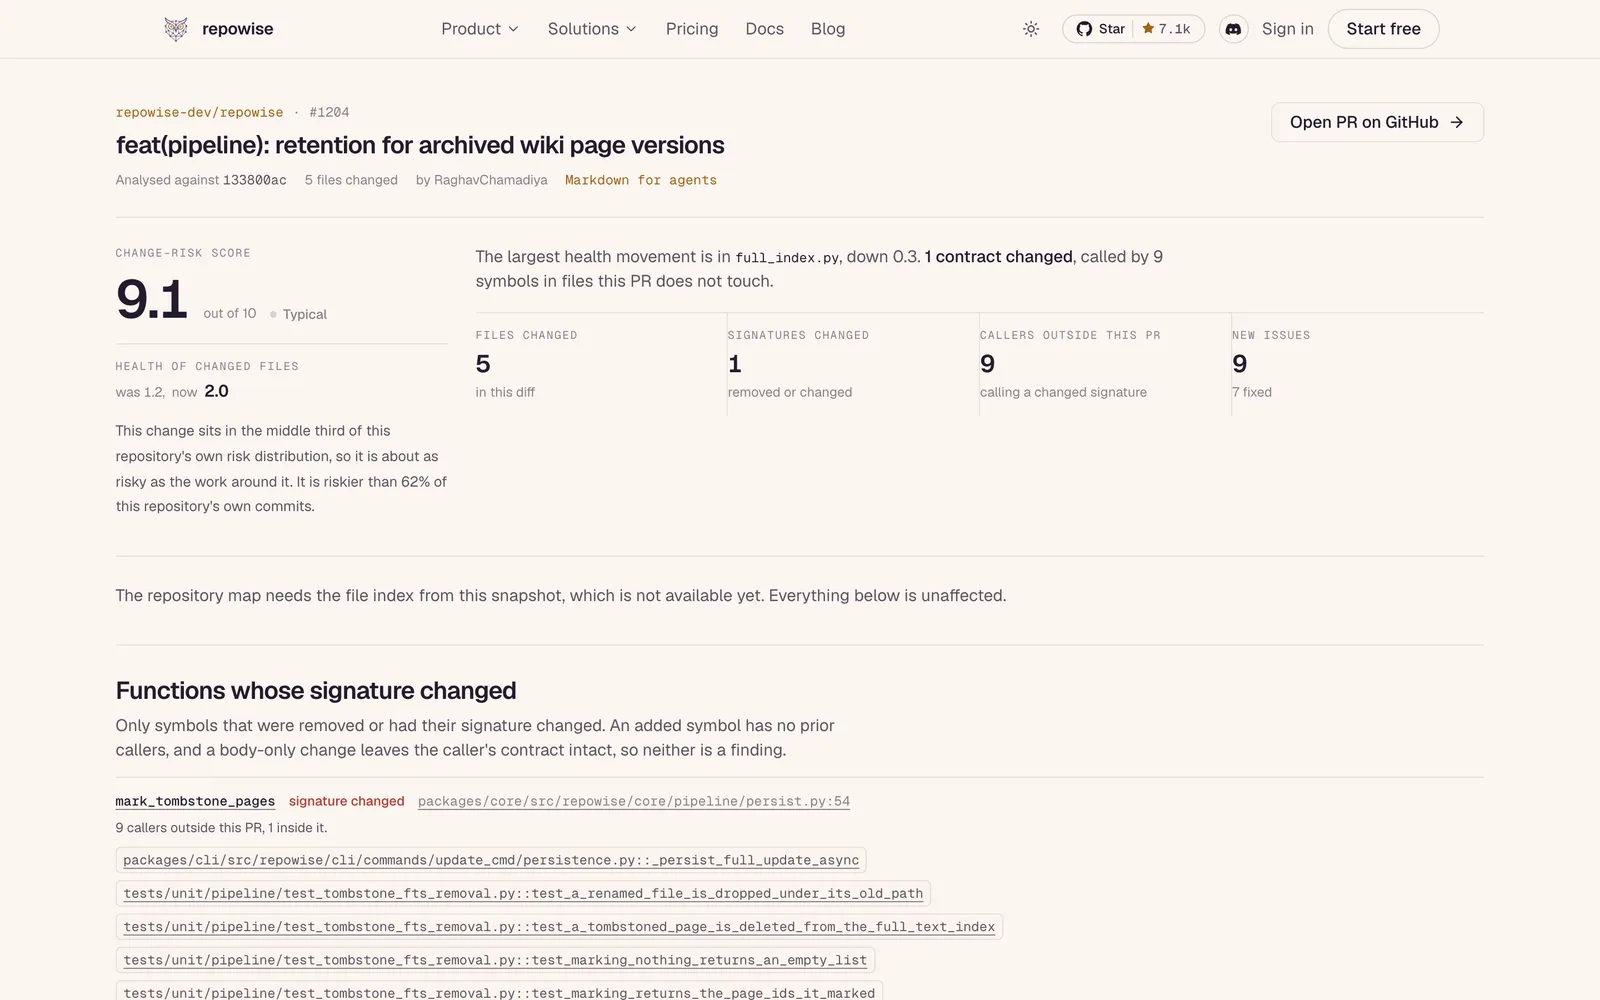Viewport: 1600px width, 1000px height.
Task: Open test_a_renamed_file_is_dropped_under_its_old_path caller
Action: [523, 893]
